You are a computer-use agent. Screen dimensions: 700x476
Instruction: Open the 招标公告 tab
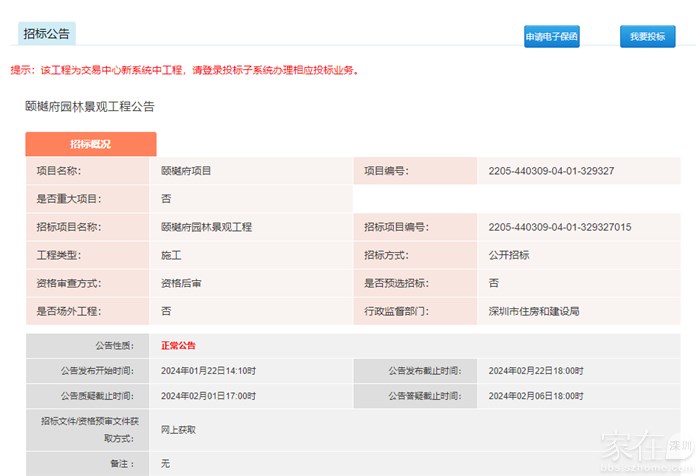coord(46,34)
